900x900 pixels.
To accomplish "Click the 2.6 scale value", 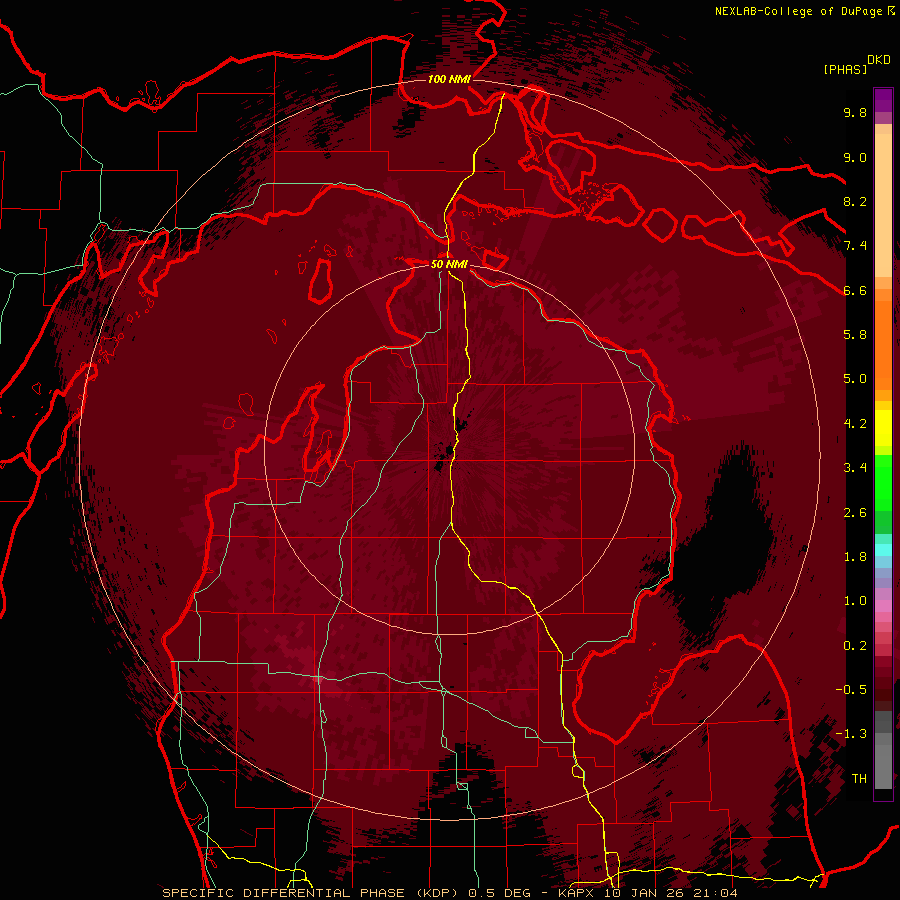I will click(855, 513).
